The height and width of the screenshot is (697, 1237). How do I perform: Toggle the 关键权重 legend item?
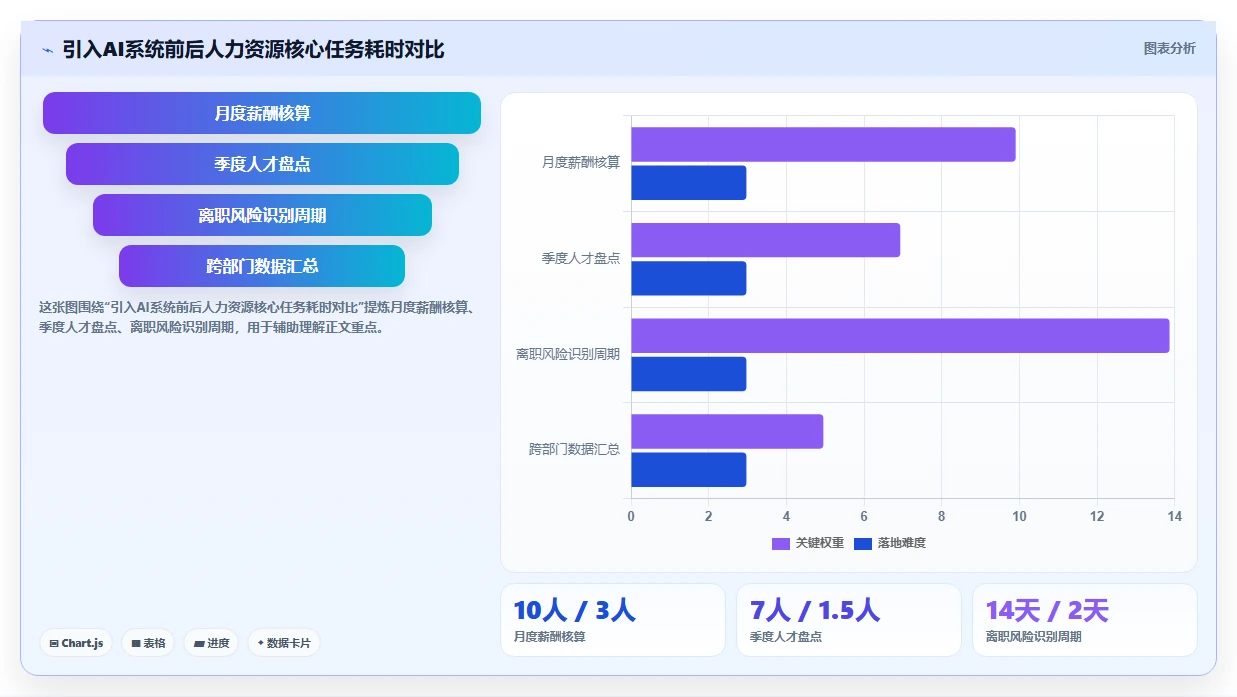[x=808, y=543]
